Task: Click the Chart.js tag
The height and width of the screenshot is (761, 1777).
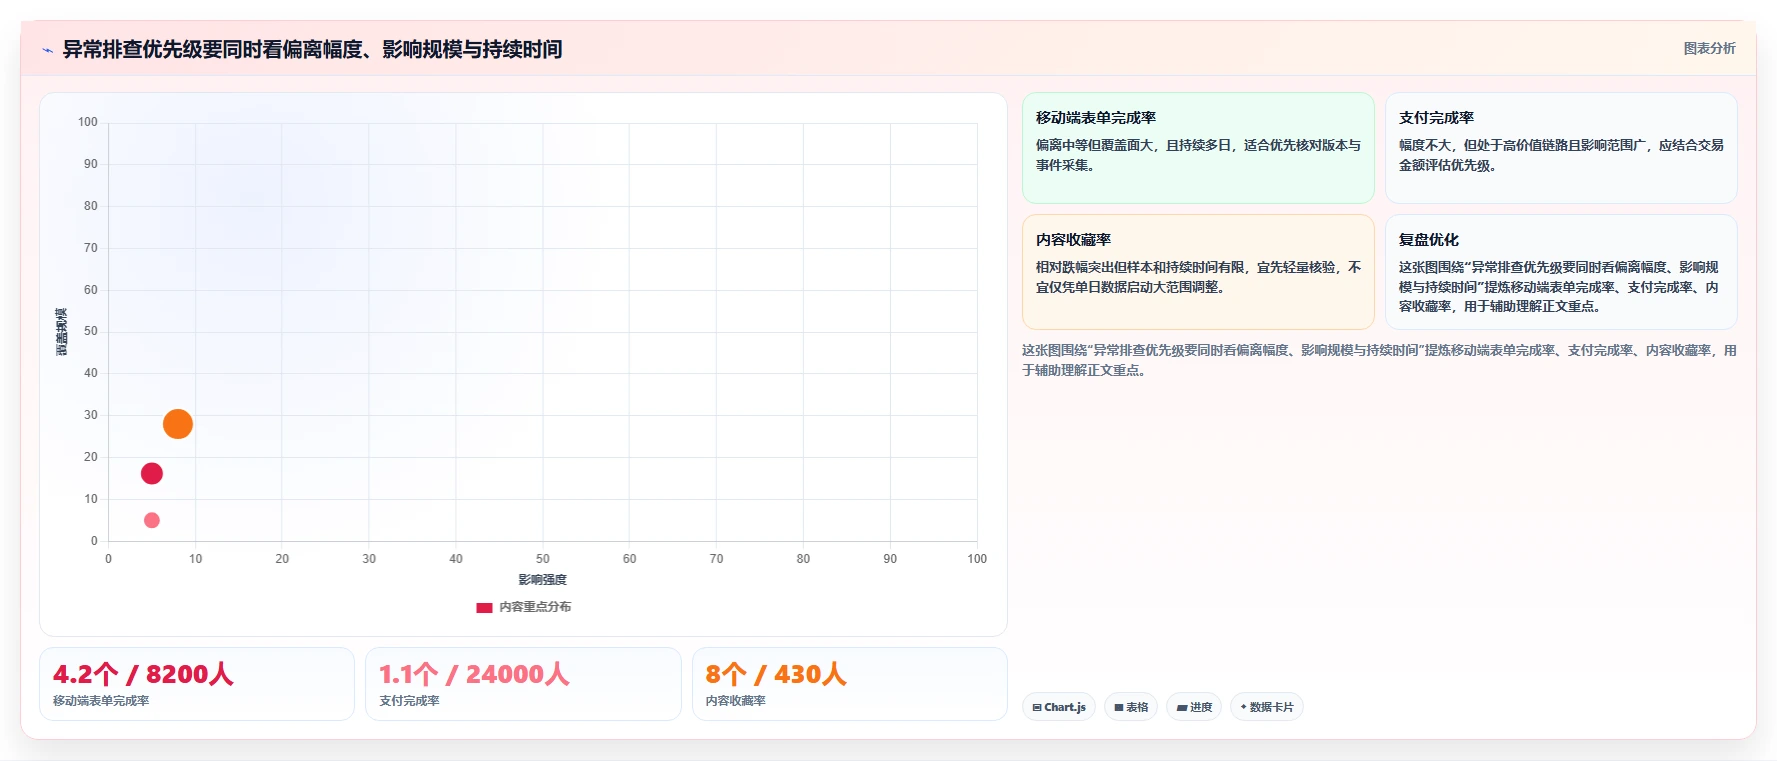Action: point(1059,707)
